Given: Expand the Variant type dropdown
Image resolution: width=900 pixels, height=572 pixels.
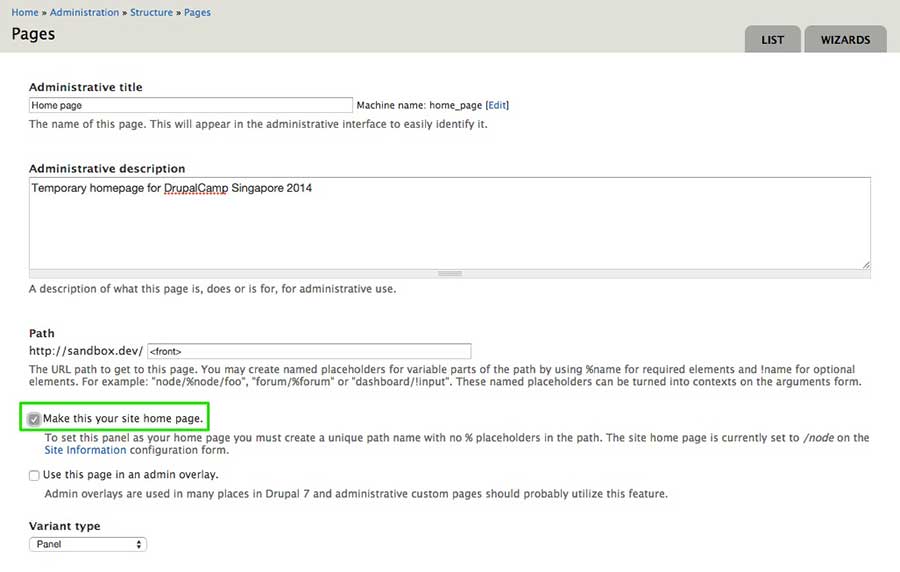Looking at the screenshot, I should [x=88, y=544].
